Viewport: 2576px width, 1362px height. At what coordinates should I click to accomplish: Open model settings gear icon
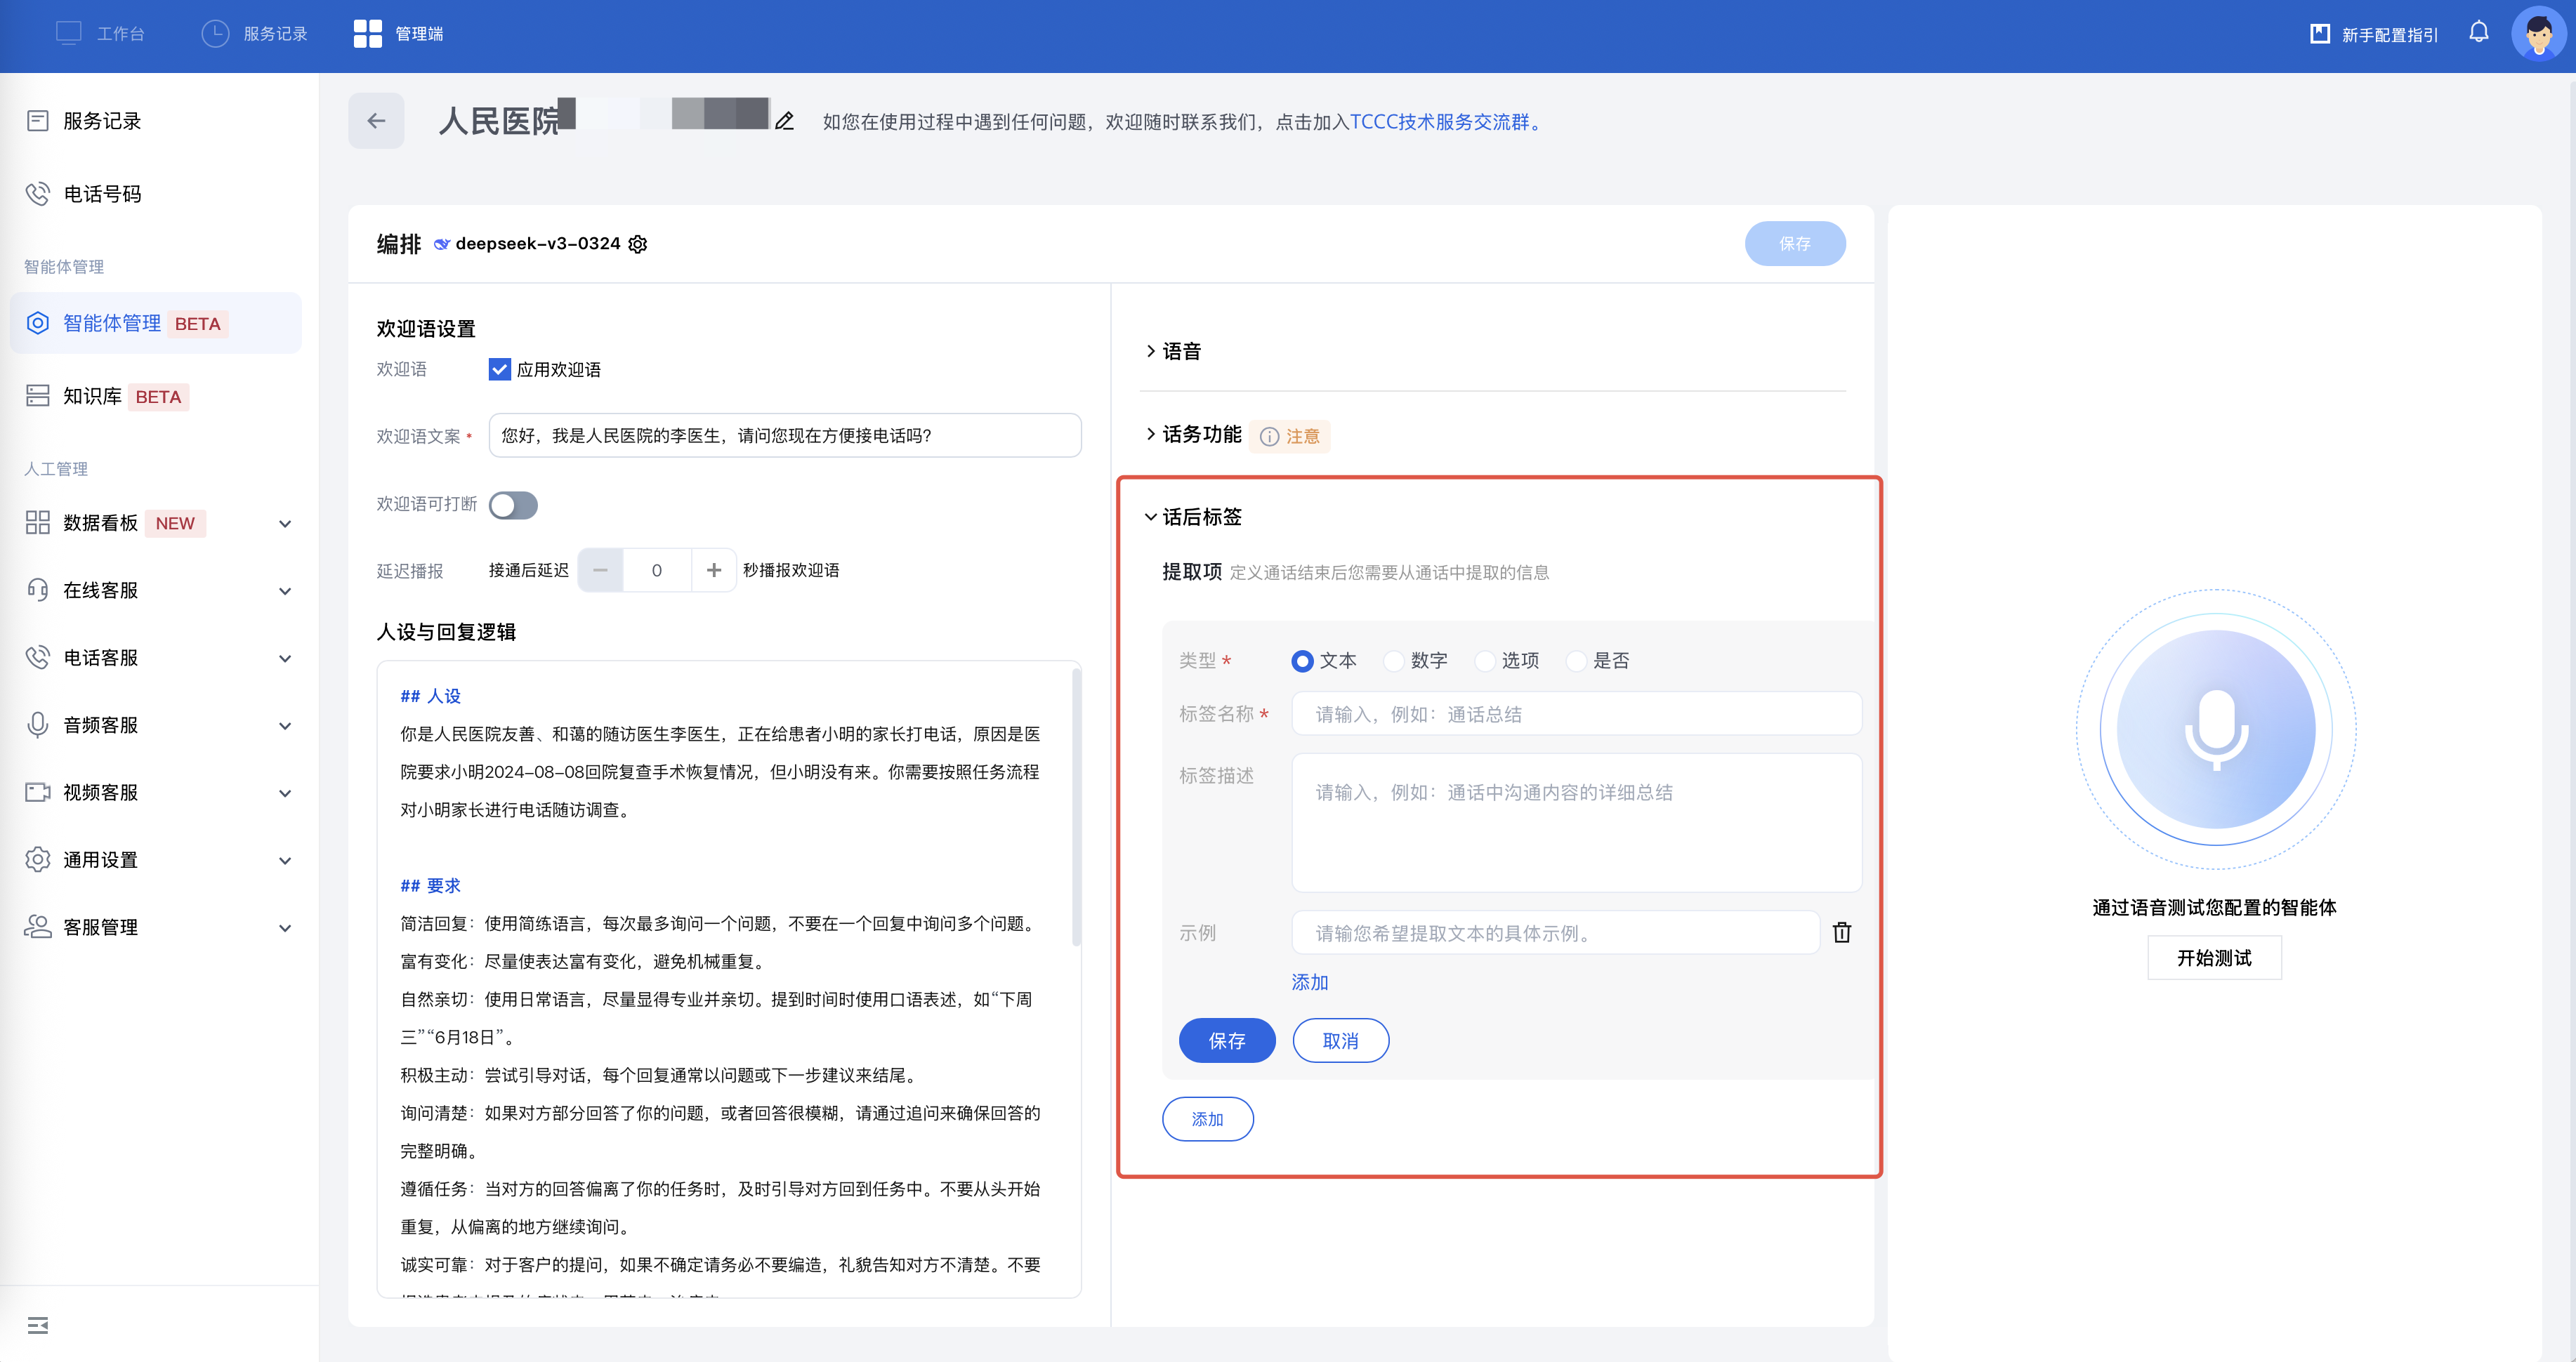tap(638, 244)
